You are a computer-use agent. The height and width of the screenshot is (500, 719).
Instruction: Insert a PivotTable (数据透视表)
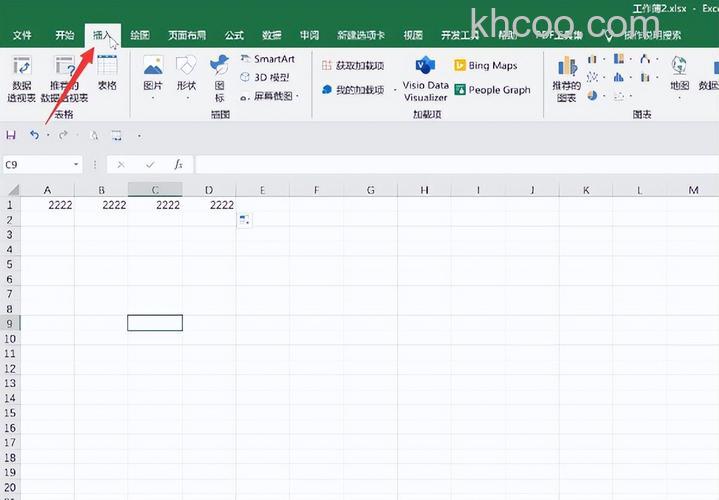[x=21, y=79]
